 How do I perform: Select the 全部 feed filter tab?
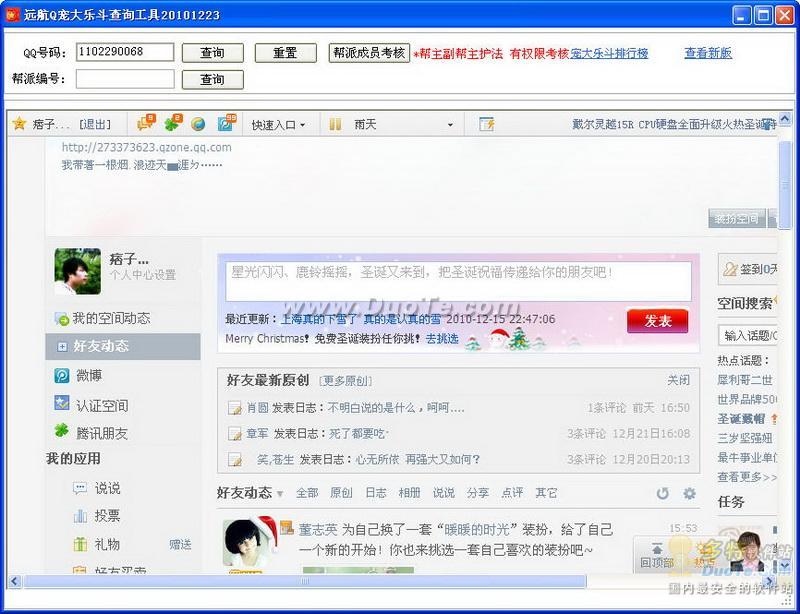[307, 493]
